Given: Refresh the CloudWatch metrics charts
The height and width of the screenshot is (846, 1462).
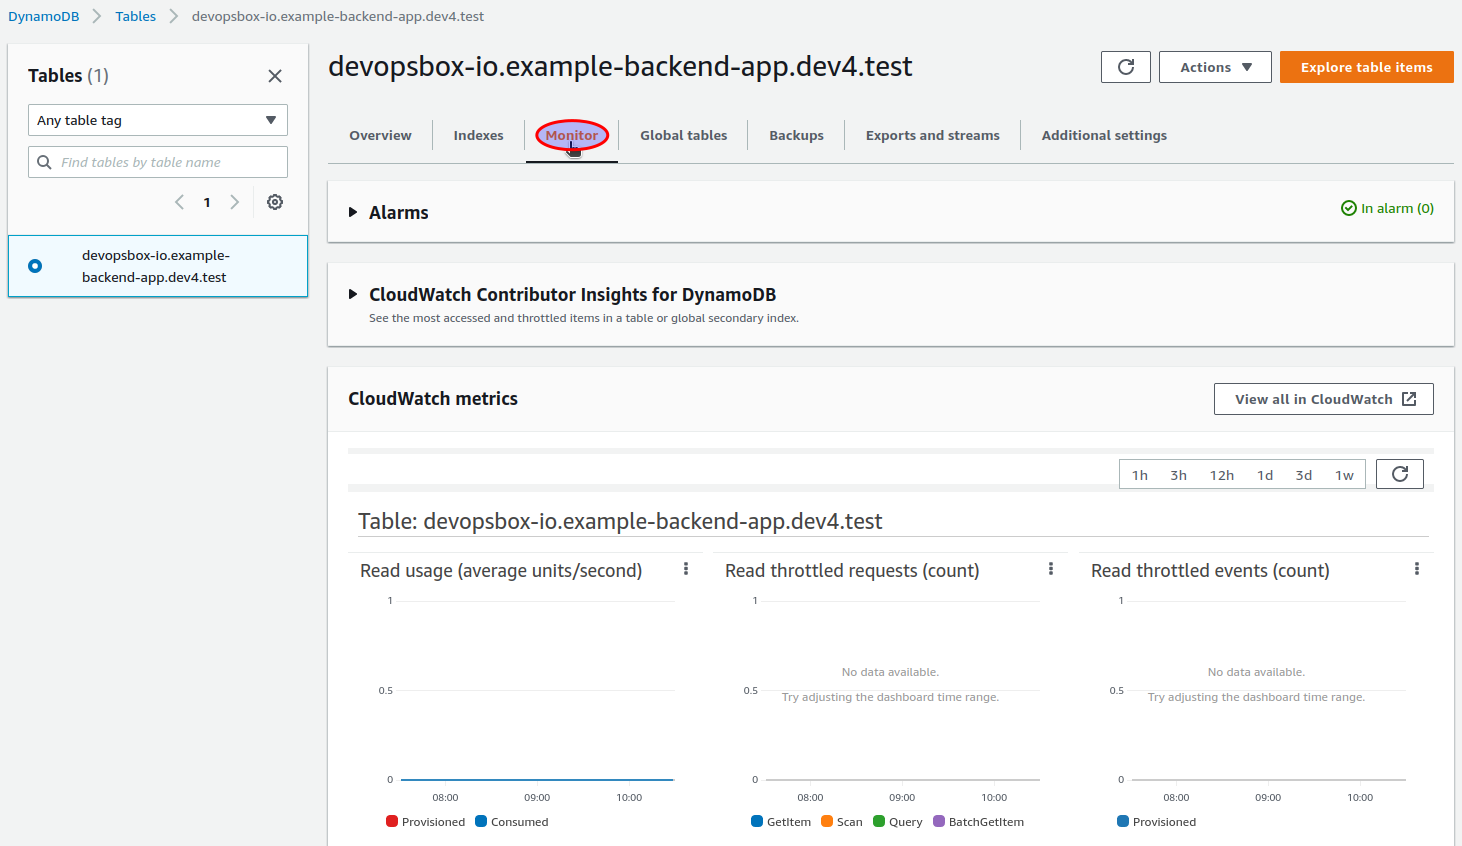Looking at the screenshot, I should pyautogui.click(x=1399, y=473).
